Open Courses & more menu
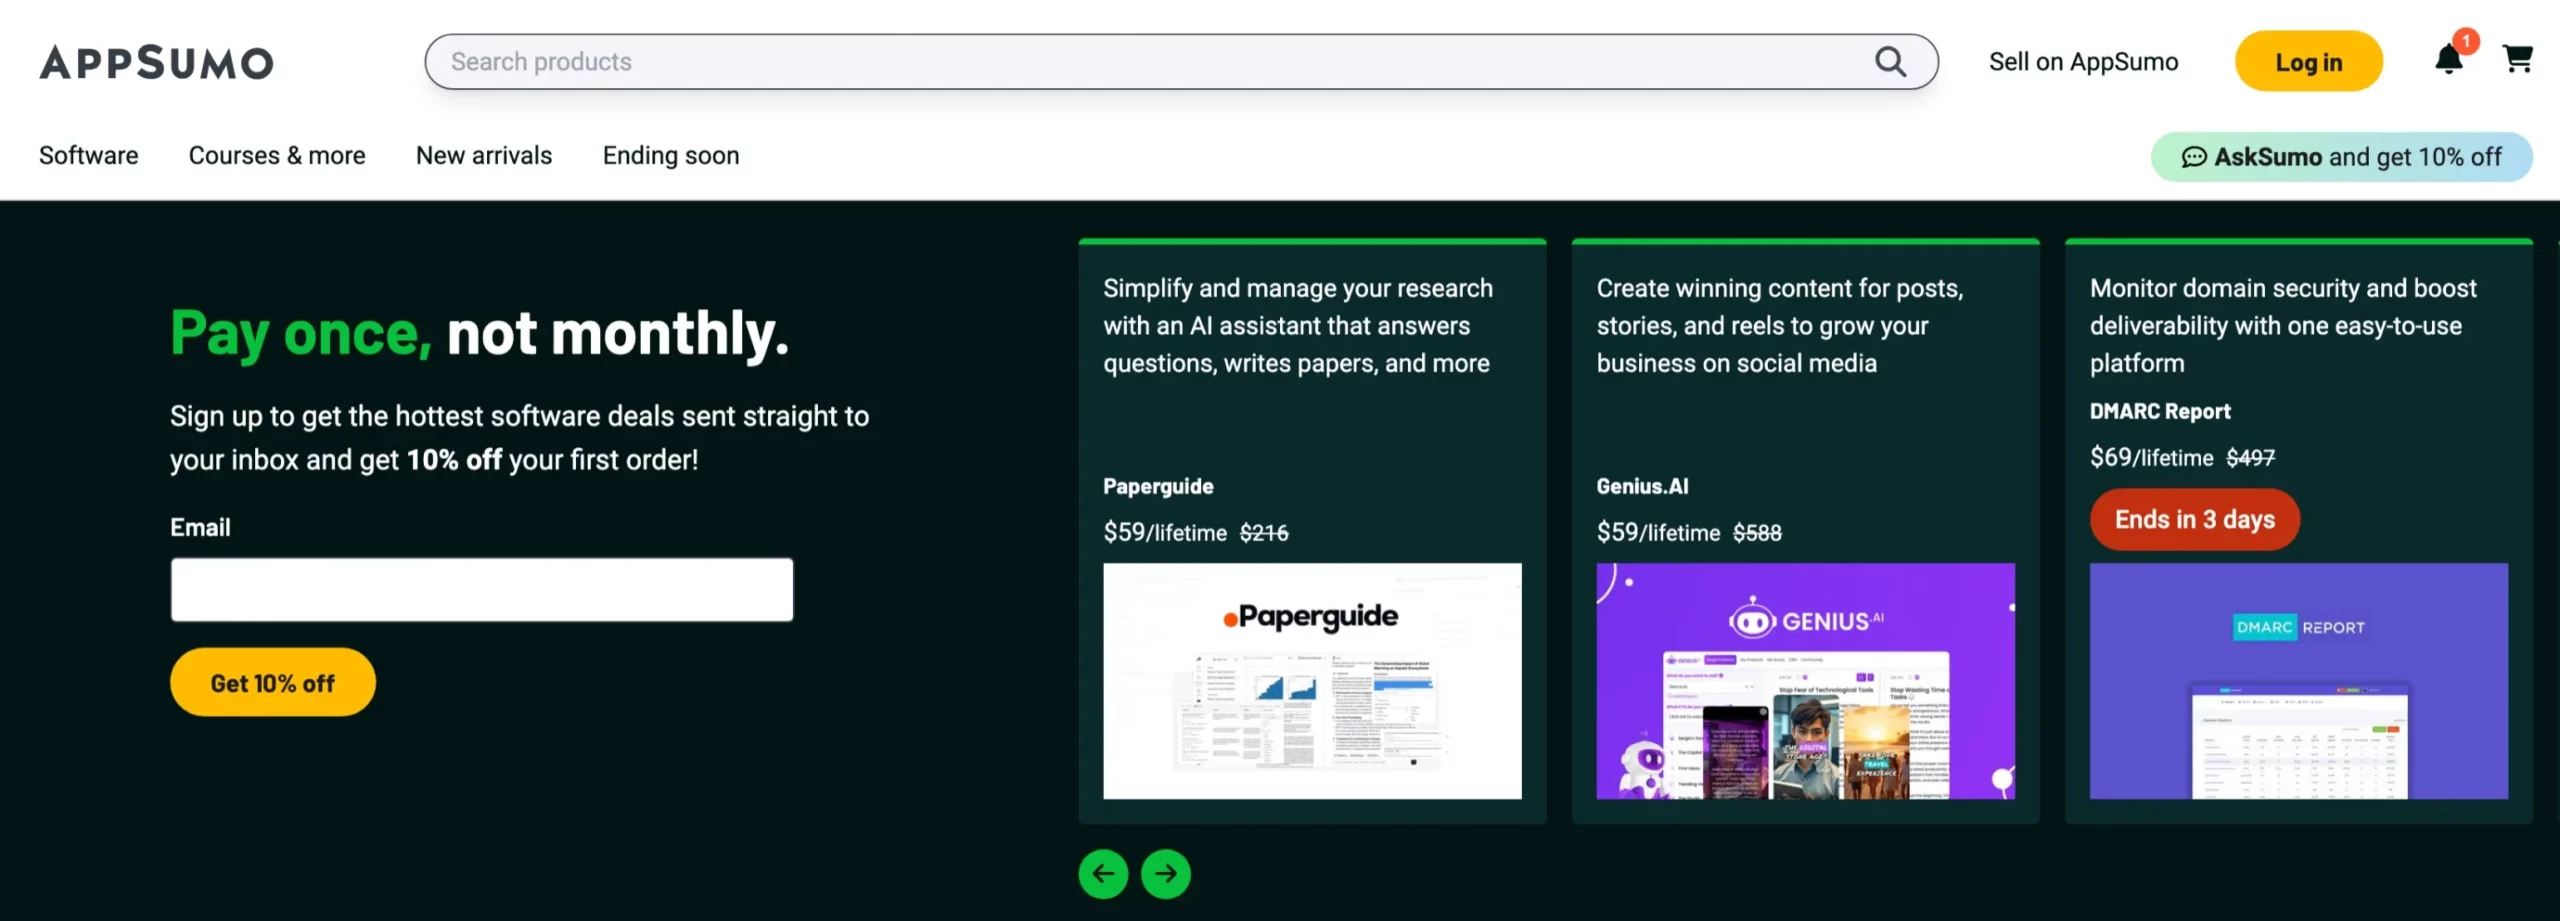 click(x=277, y=156)
